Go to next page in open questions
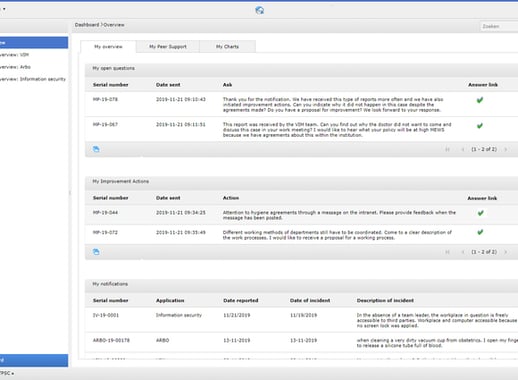This screenshot has height=380, width=518. 506,149
